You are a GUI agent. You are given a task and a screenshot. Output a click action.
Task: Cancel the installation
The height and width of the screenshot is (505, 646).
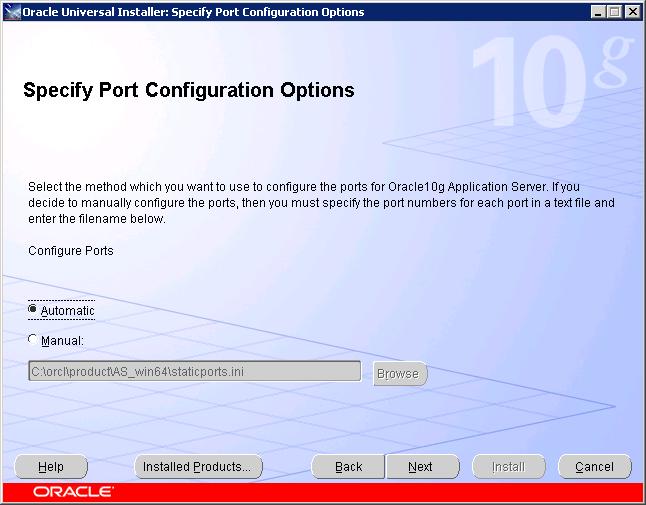[595, 467]
